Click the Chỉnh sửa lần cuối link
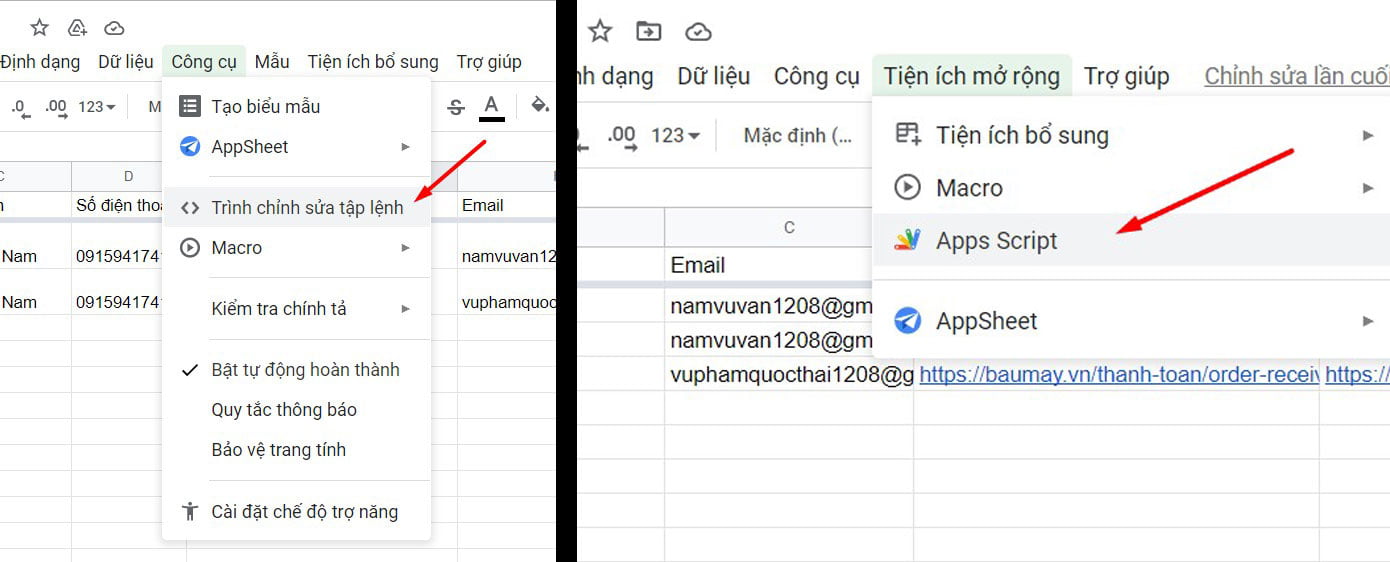1390x562 pixels. point(1296,76)
